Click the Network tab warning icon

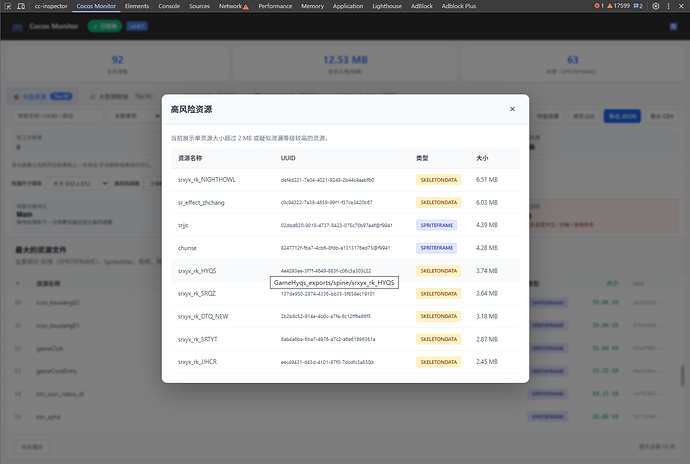[x=246, y=7]
